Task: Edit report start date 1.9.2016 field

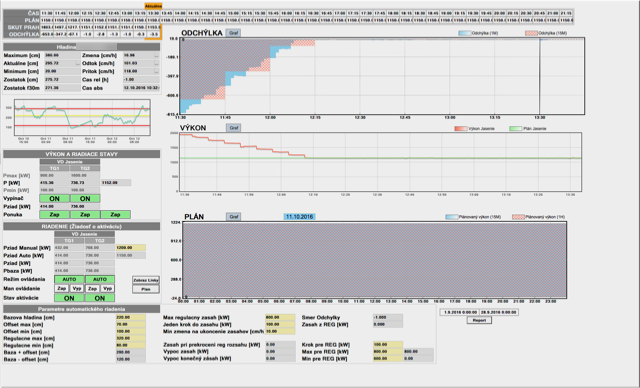Action: point(460,312)
